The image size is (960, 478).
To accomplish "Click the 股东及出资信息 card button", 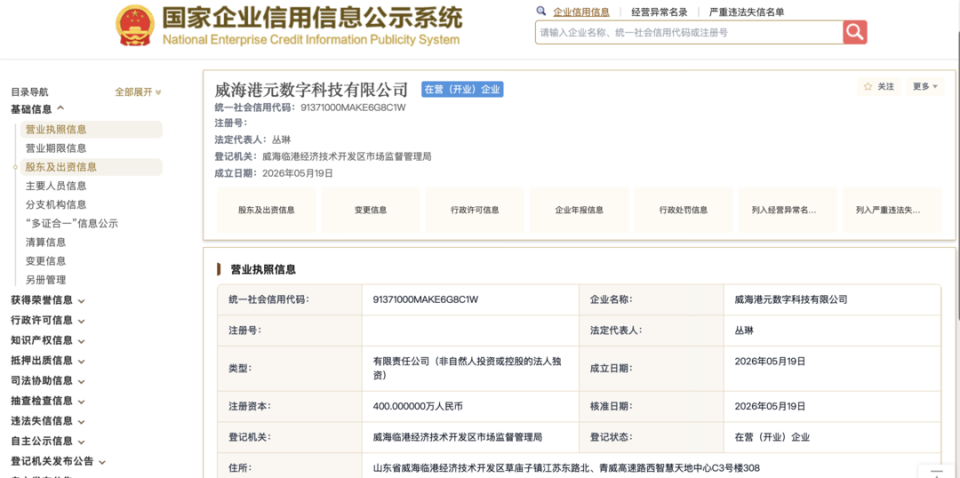I will (x=266, y=210).
